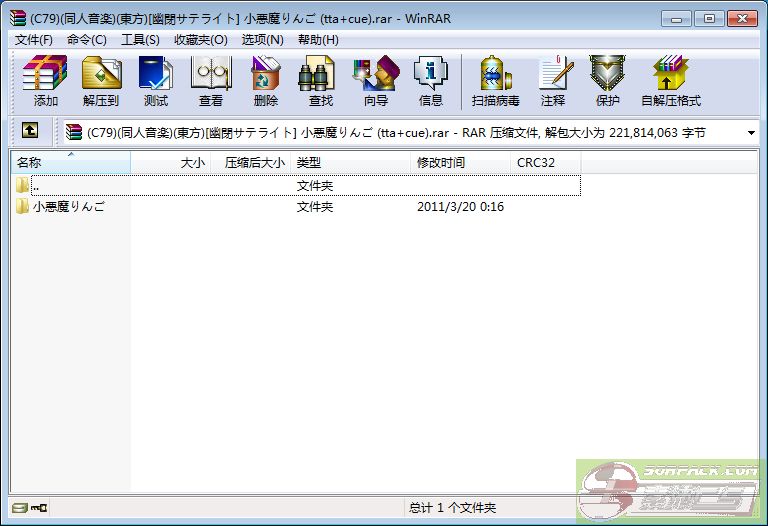Click the parent folder '..' icon
The image size is (768, 526).
point(22,186)
